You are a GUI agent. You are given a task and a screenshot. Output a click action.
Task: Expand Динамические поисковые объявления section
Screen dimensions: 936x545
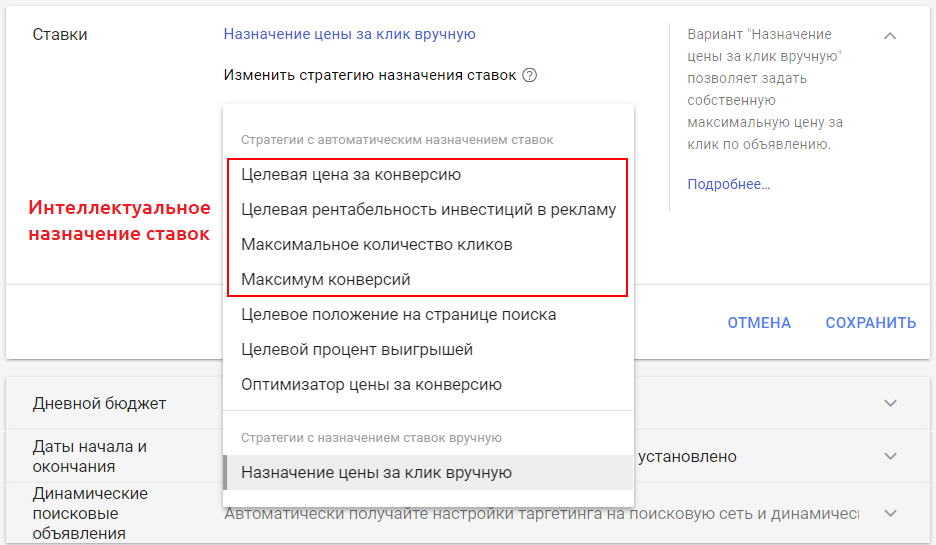click(890, 513)
